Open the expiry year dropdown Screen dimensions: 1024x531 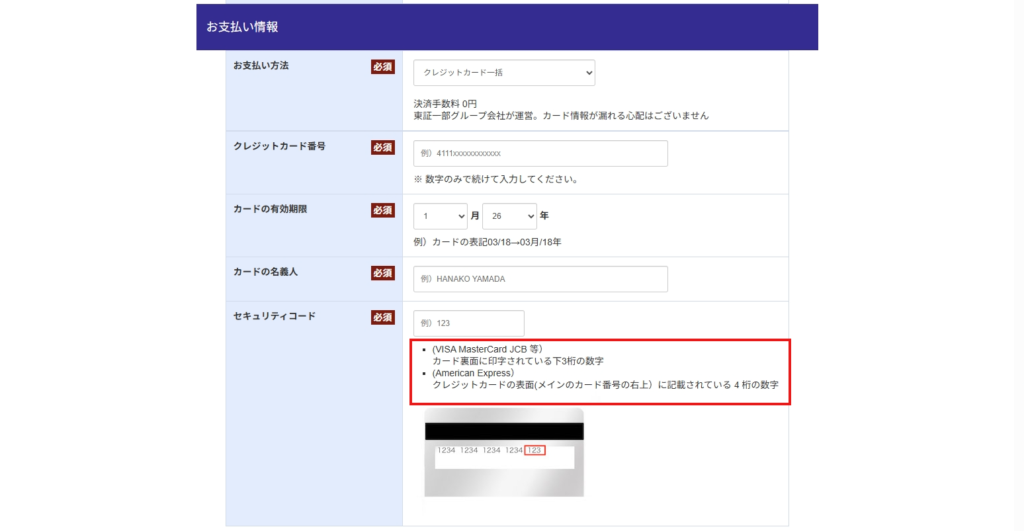click(x=509, y=216)
